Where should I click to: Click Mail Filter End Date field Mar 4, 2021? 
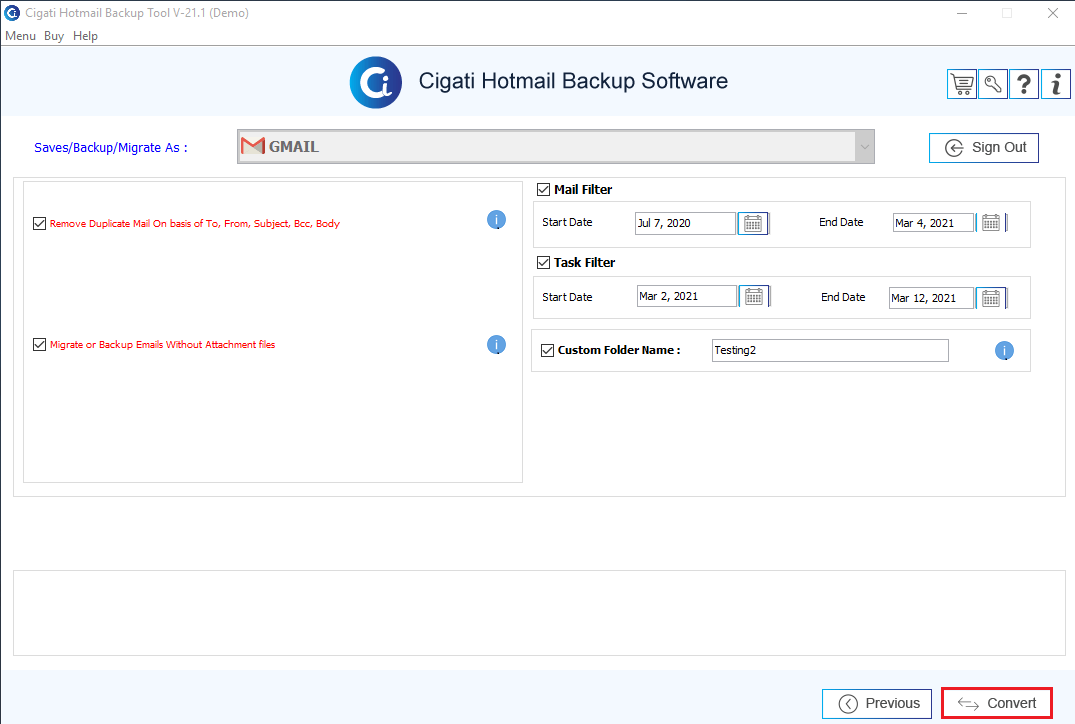933,223
